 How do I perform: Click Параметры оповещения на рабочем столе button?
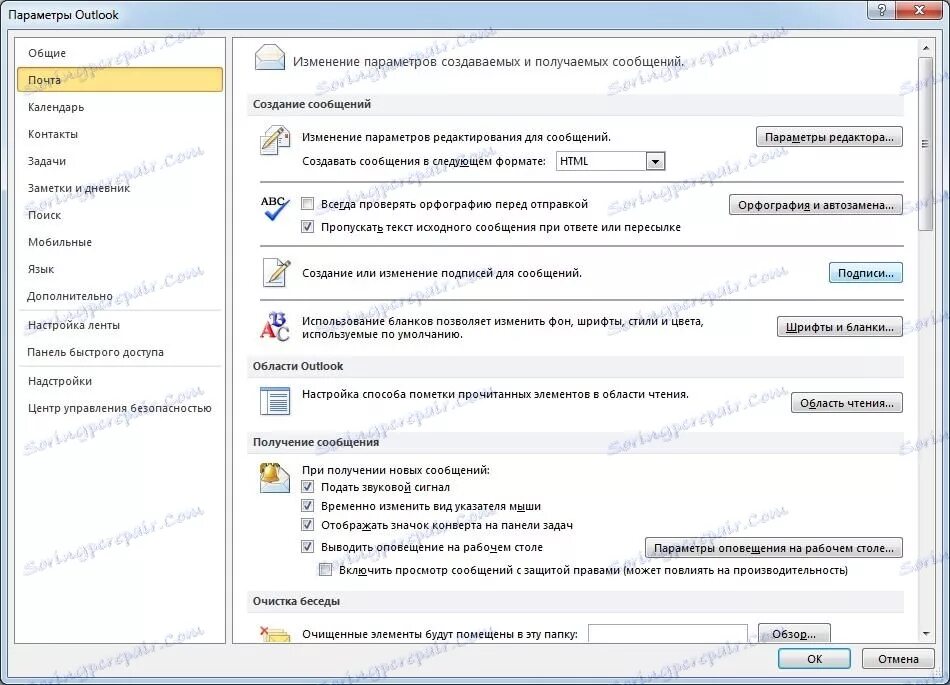(774, 548)
